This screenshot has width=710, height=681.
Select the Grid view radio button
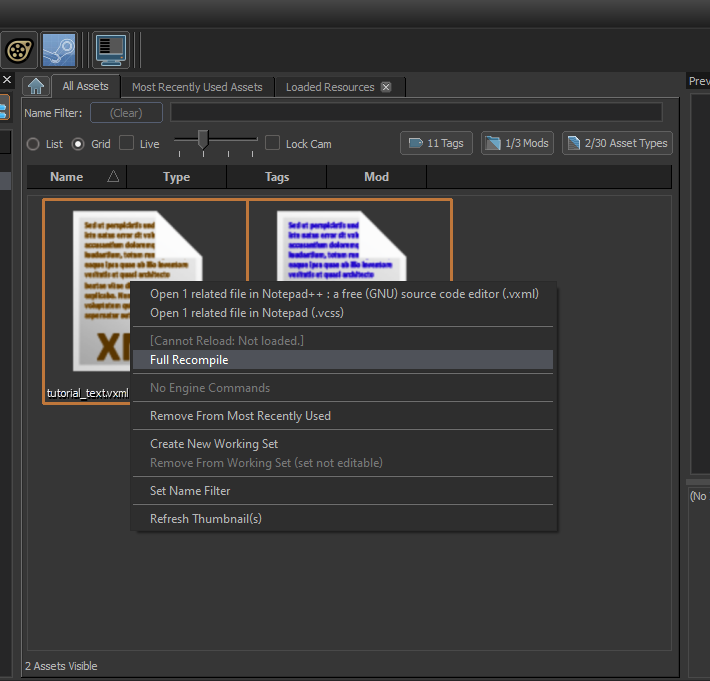pos(79,144)
